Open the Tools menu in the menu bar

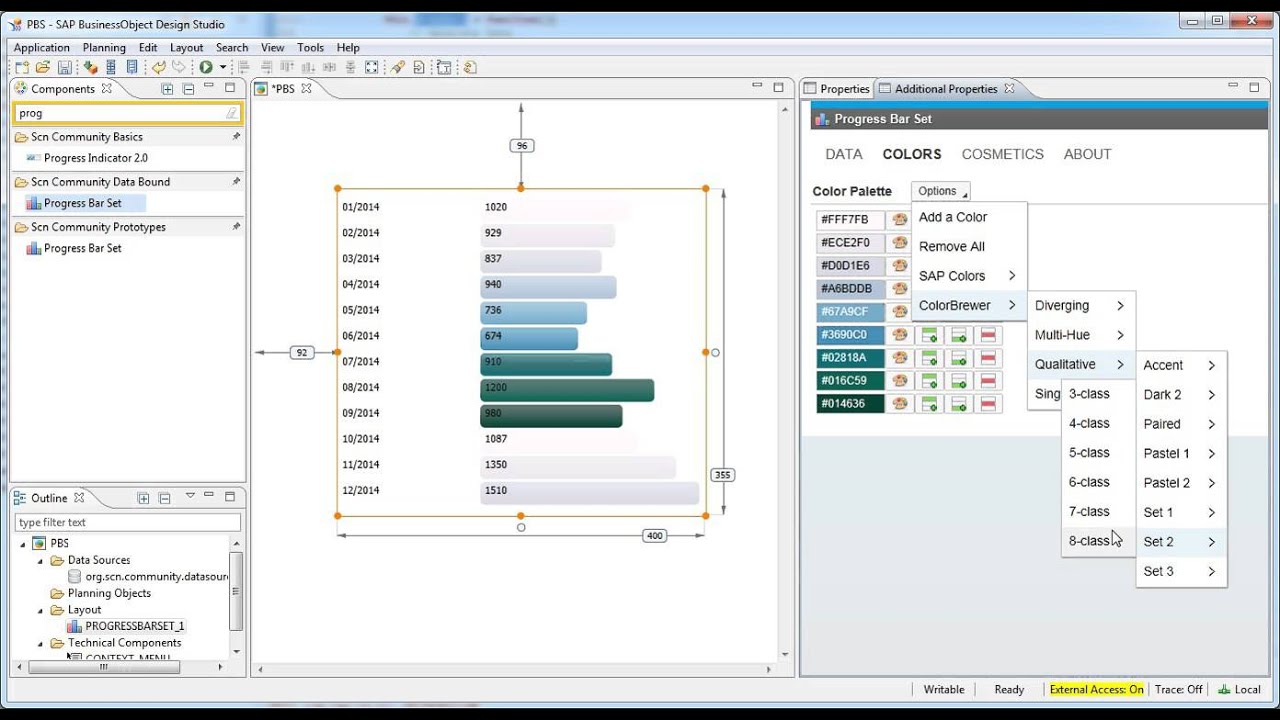(311, 47)
